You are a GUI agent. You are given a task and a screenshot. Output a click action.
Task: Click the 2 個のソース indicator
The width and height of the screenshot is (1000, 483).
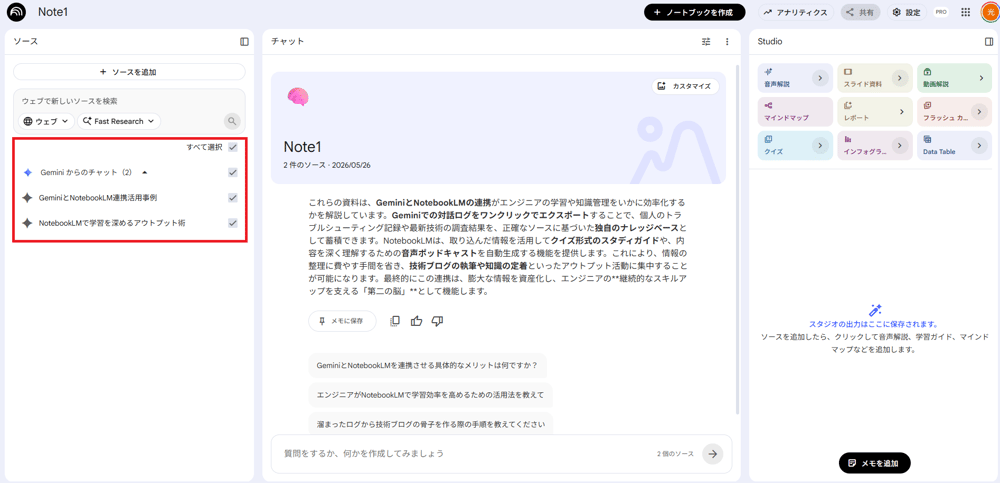pyautogui.click(x=675, y=454)
